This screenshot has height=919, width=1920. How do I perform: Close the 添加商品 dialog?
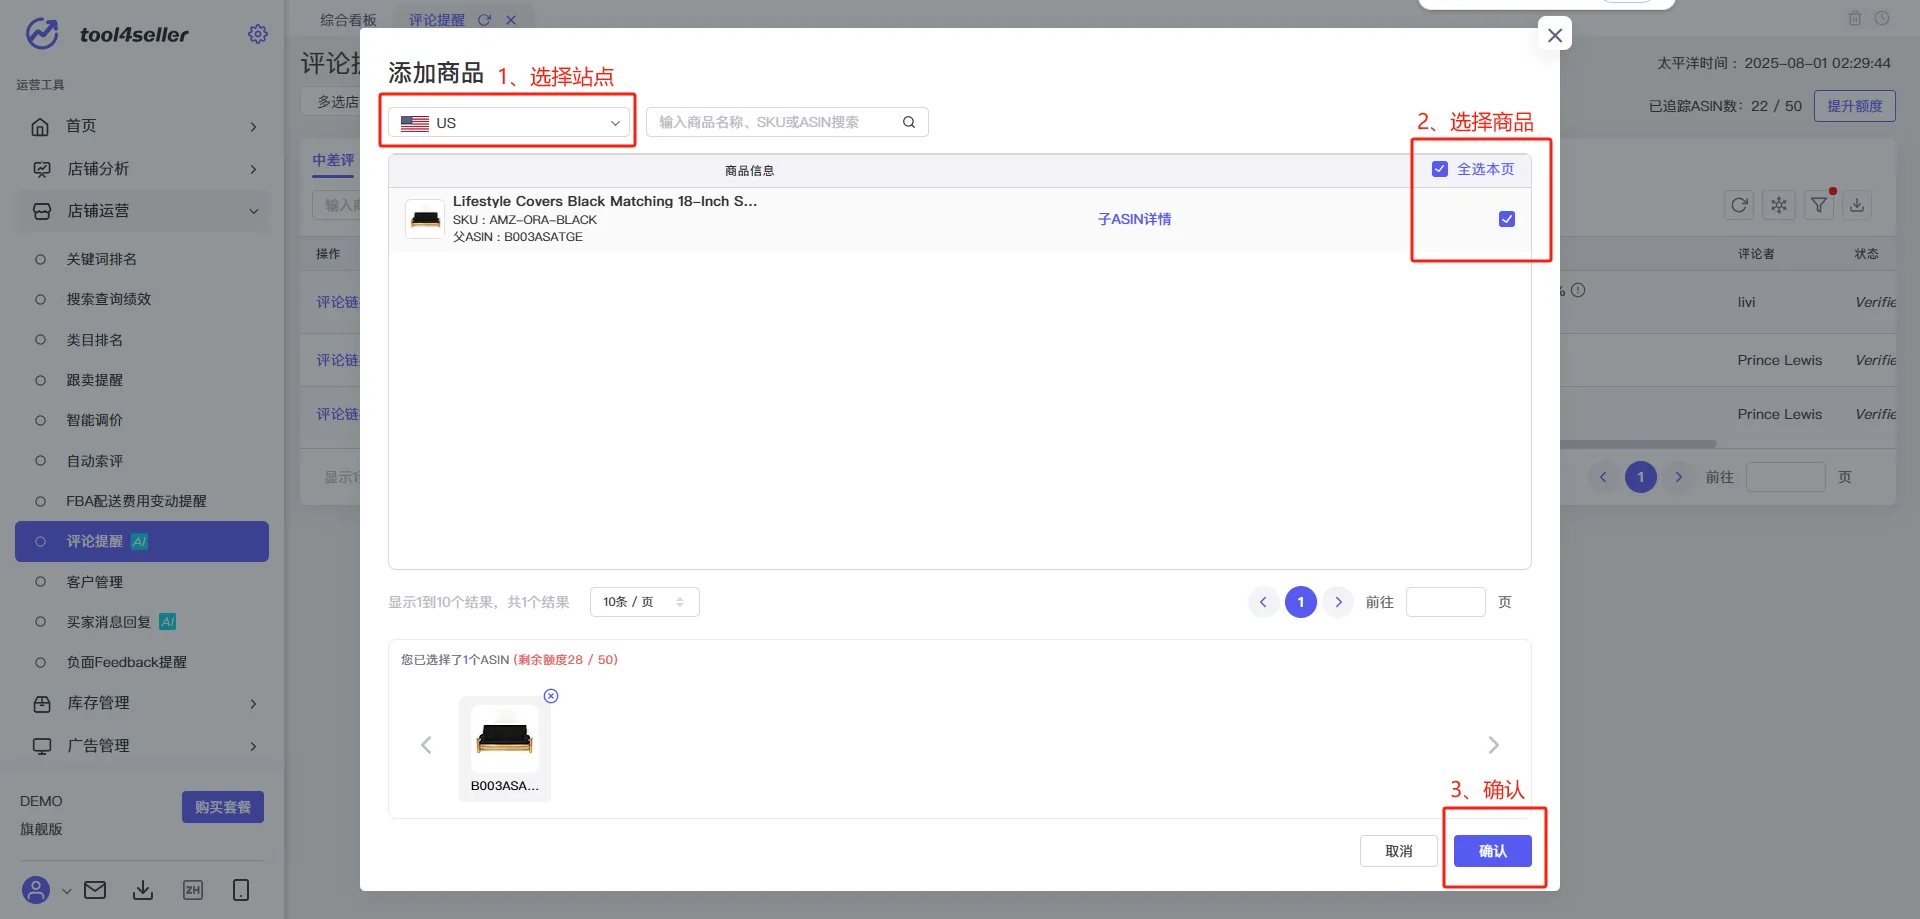pyautogui.click(x=1555, y=35)
